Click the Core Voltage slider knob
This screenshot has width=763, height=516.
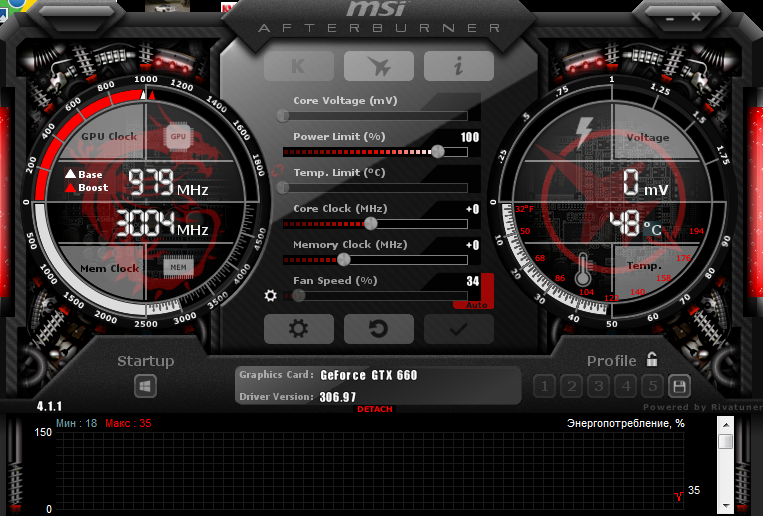tap(283, 116)
